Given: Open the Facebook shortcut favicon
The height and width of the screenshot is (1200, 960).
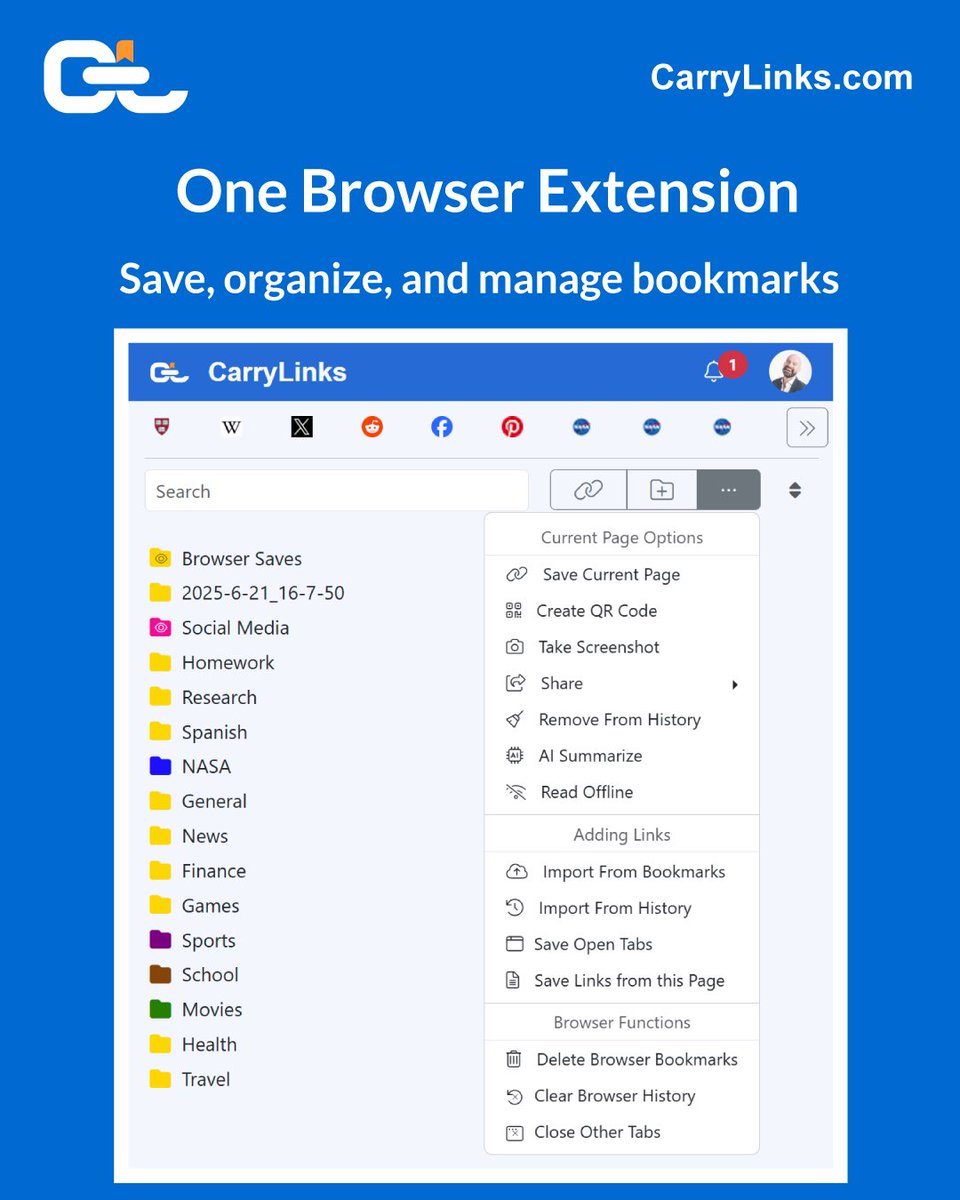Looking at the screenshot, I should coord(442,427).
